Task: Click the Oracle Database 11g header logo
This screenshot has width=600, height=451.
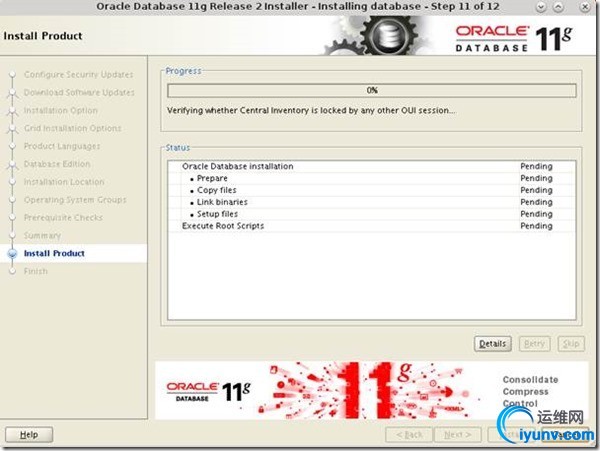Action: click(514, 39)
